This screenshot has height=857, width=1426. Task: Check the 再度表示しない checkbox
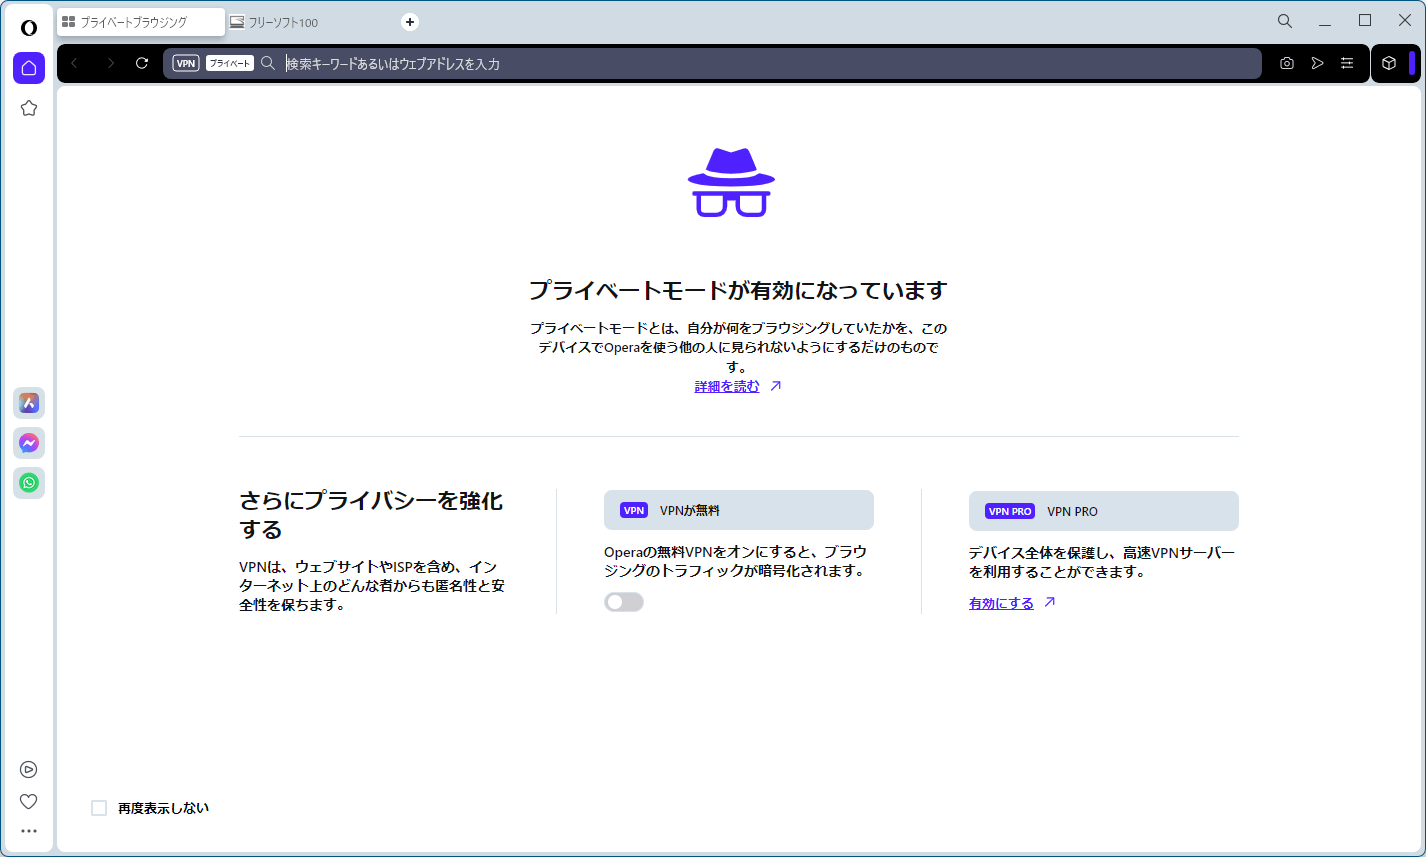point(99,808)
